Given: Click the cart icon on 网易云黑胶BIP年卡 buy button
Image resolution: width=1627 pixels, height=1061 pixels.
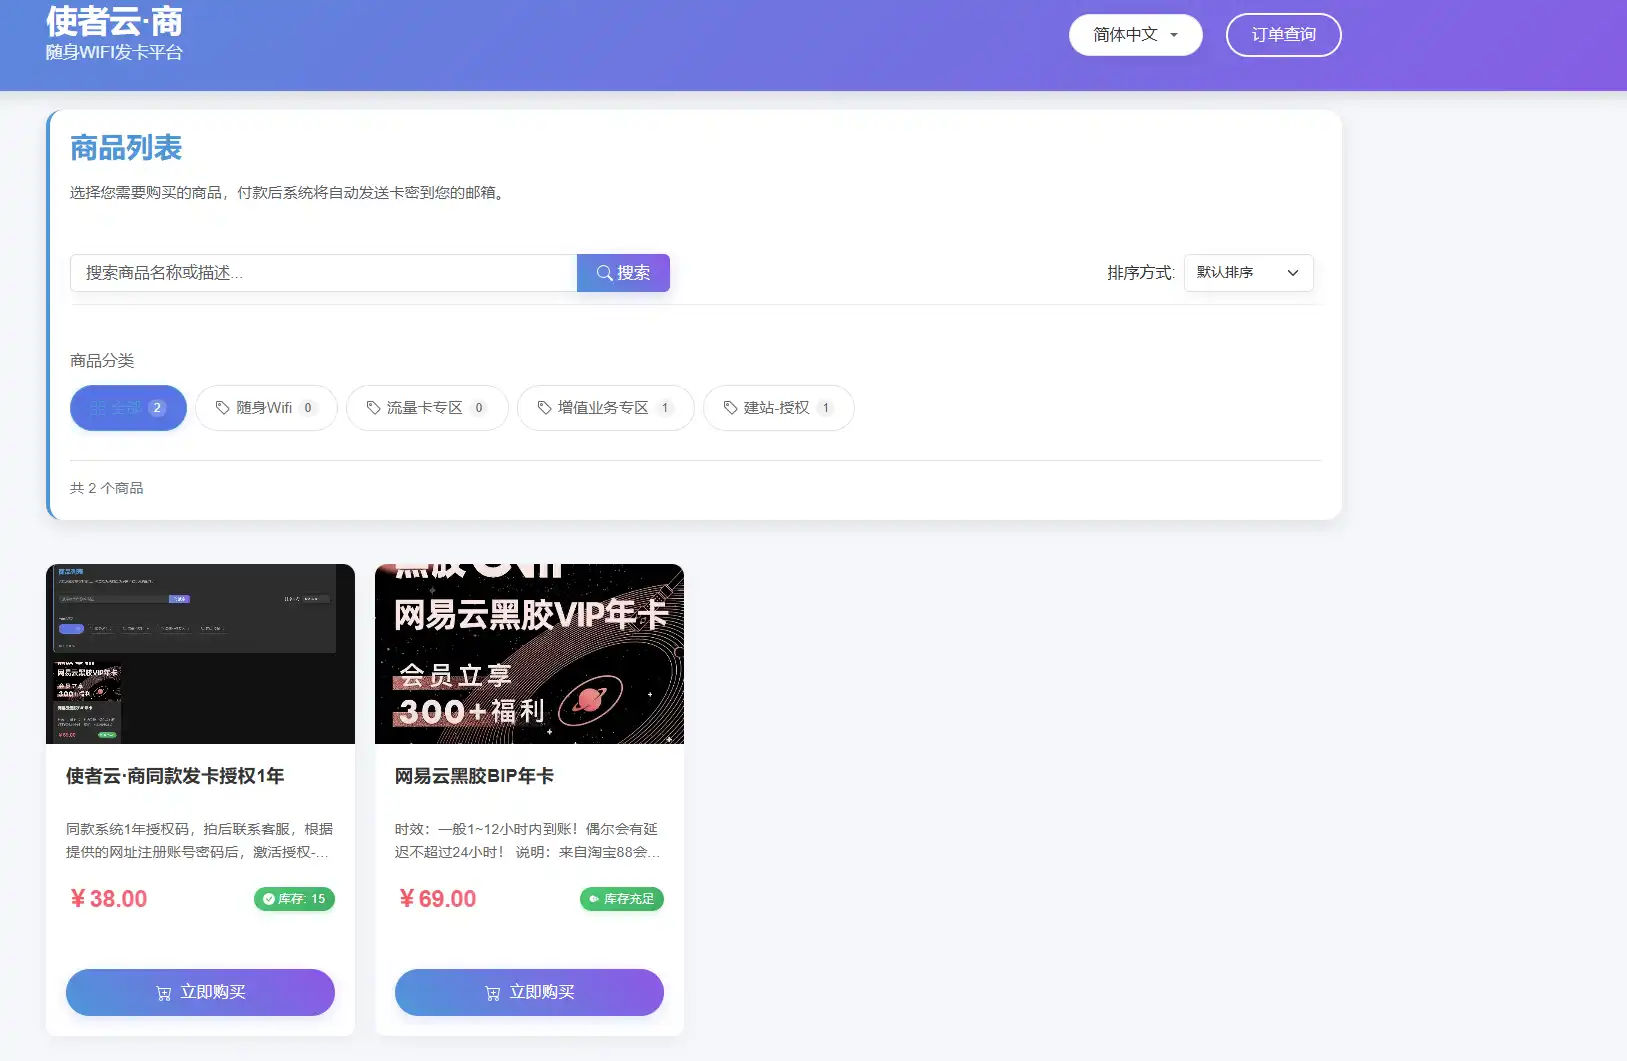Looking at the screenshot, I should pos(493,992).
